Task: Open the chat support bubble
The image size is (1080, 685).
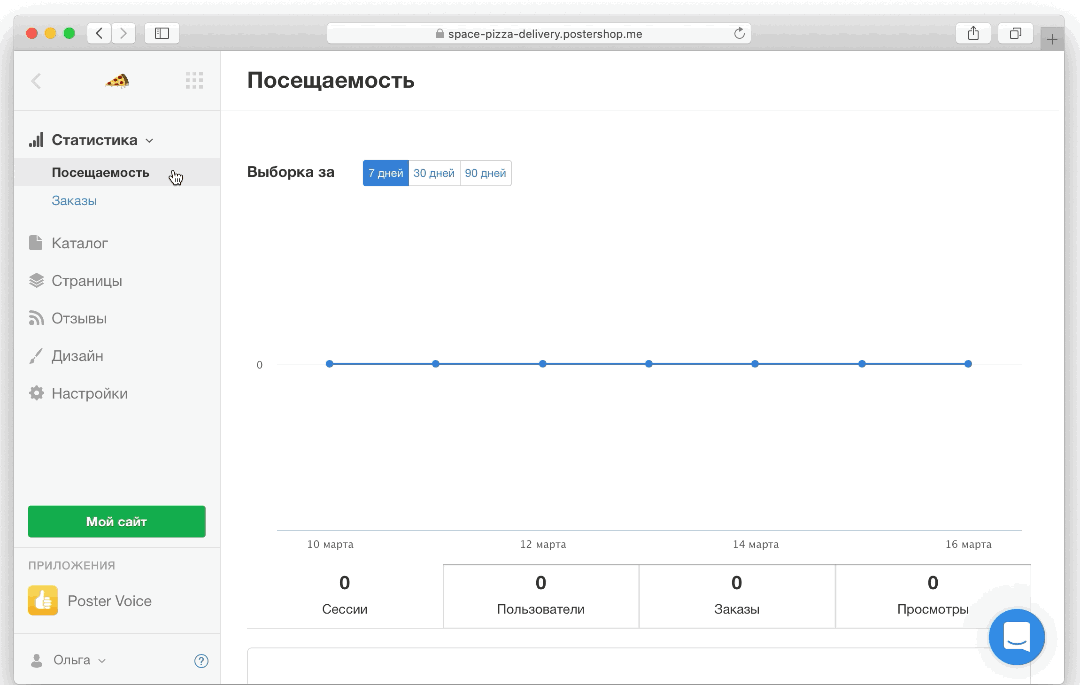Action: [x=1016, y=637]
